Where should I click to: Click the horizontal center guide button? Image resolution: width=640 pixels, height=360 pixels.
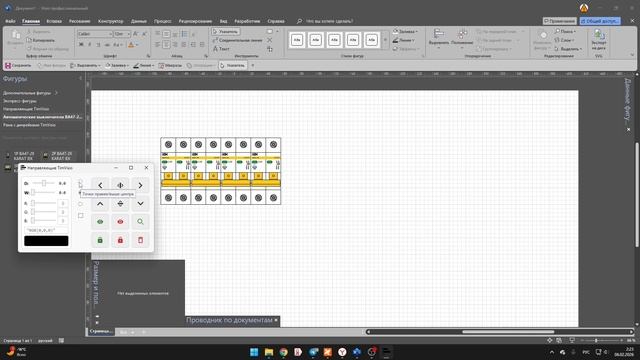(x=120, y=204)
